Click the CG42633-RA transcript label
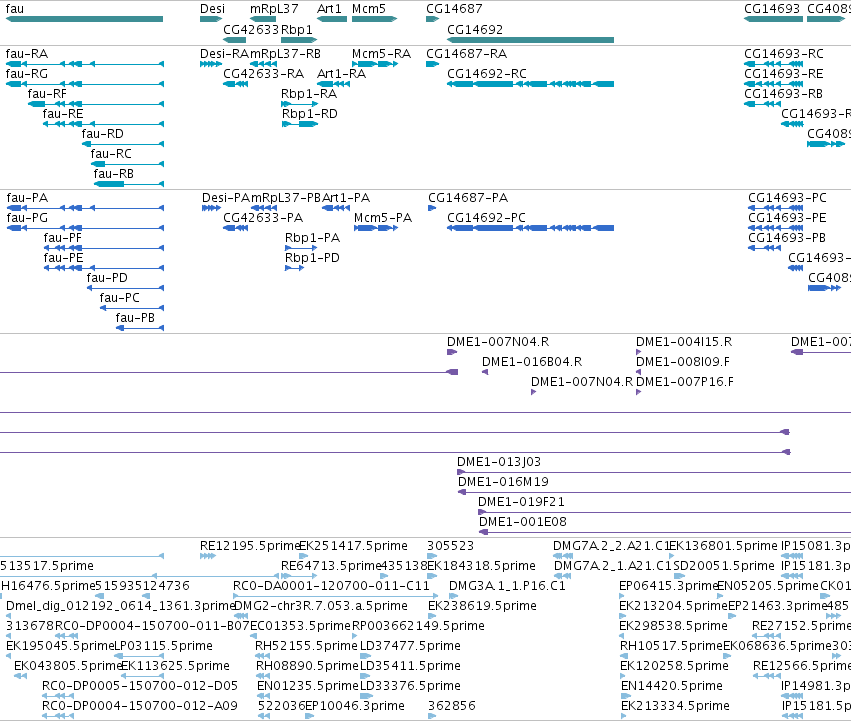 [264, 74]
